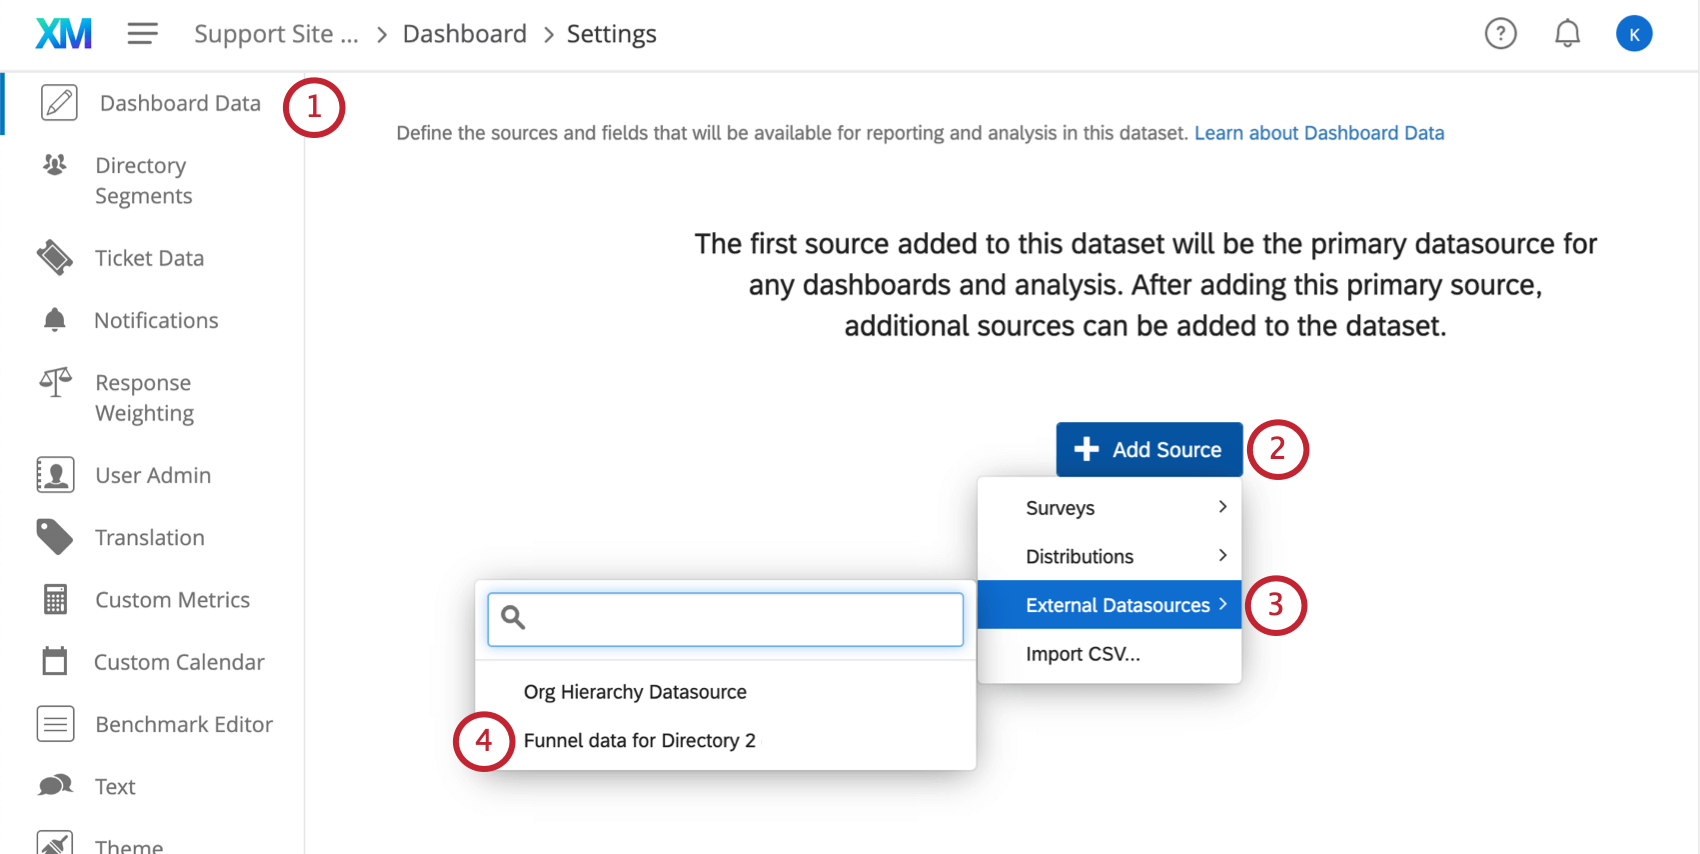Select the Ticket Data ticket icon
This screenshot has width=1700, height=854.
[x=55, y=258]
